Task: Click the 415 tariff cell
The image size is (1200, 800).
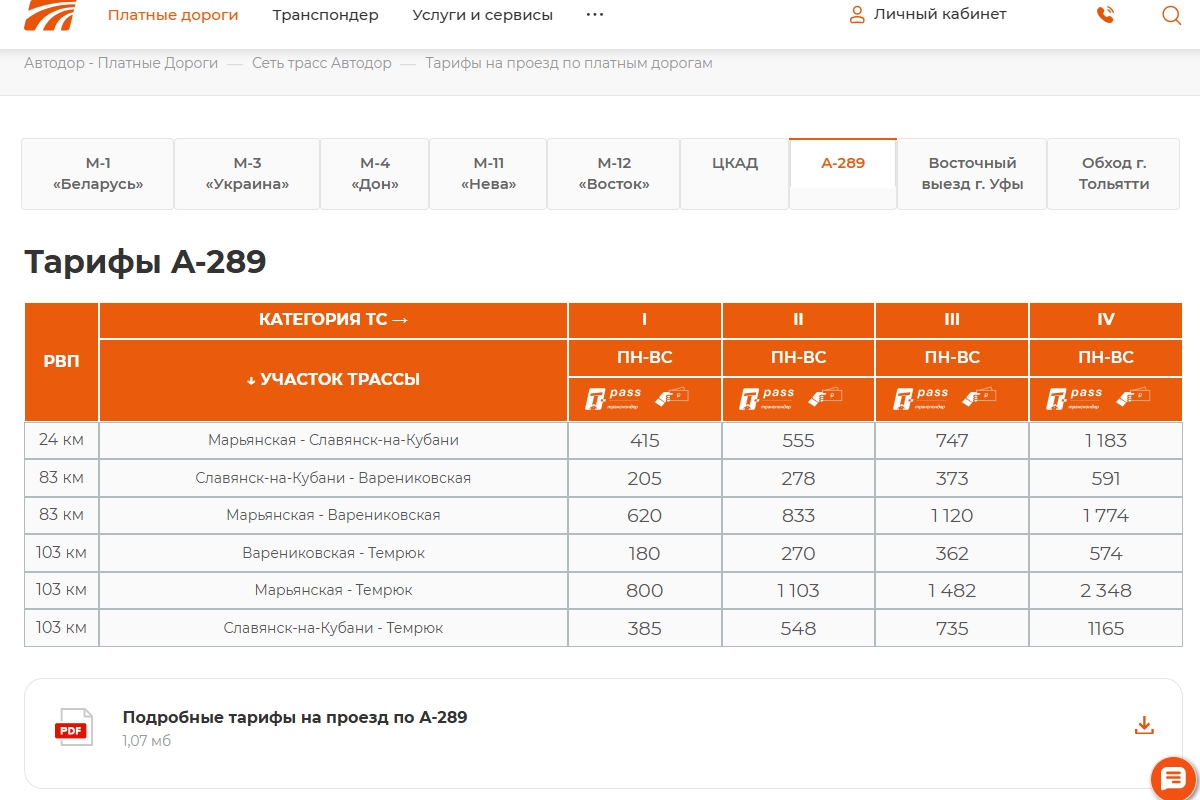Action: pyautogui.click(x=645, y=441)
